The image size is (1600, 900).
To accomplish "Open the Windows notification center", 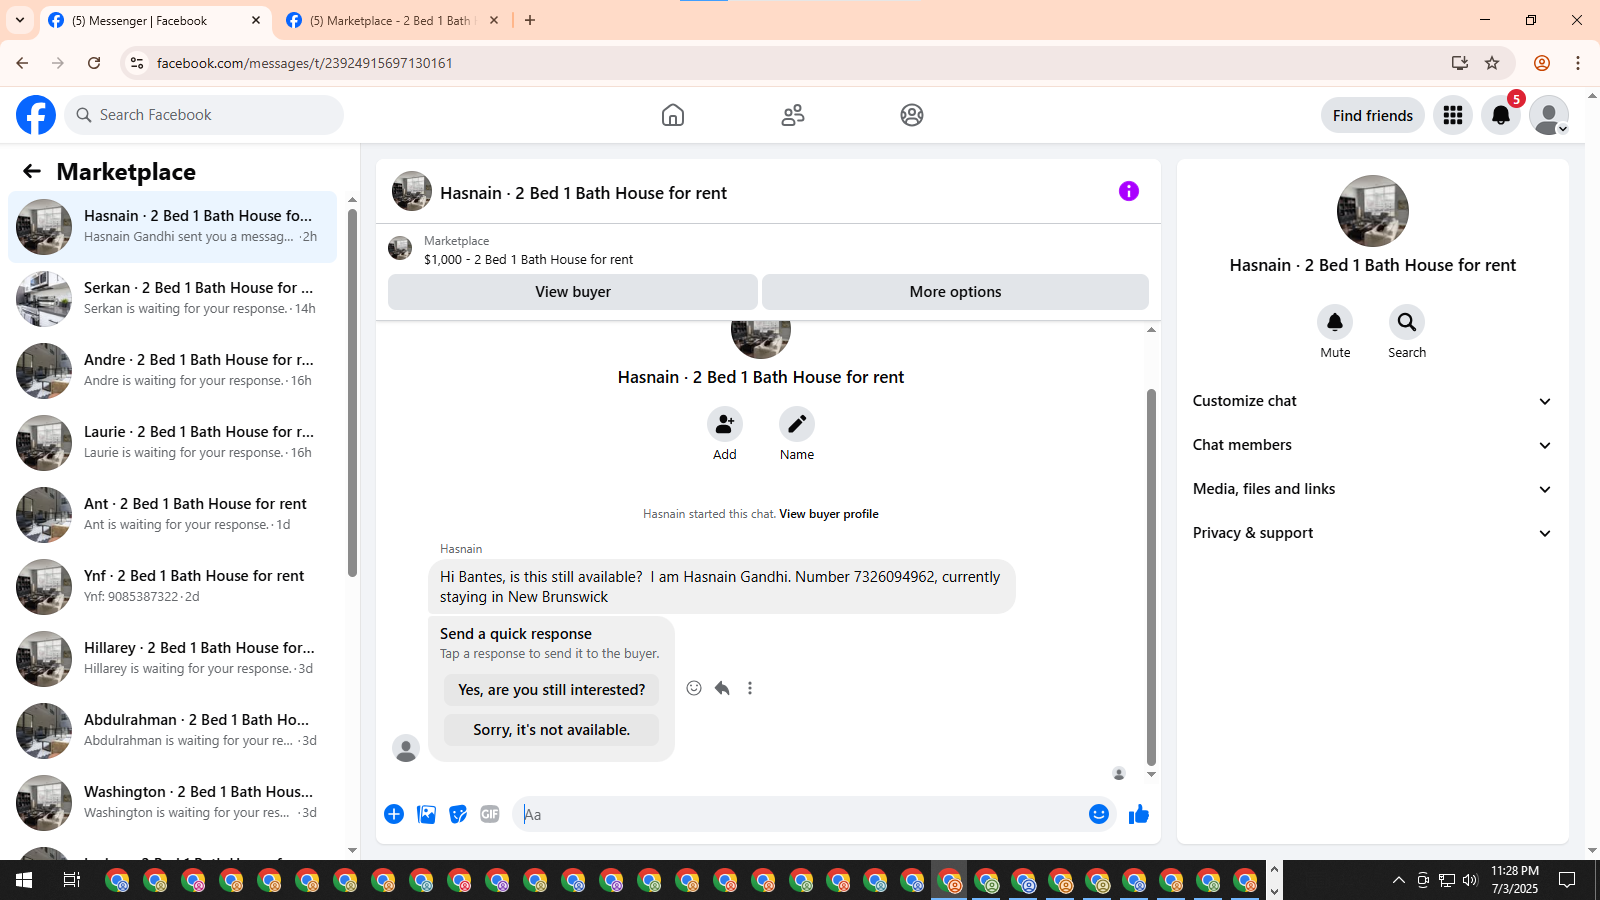I will (x=1567, y=880).
